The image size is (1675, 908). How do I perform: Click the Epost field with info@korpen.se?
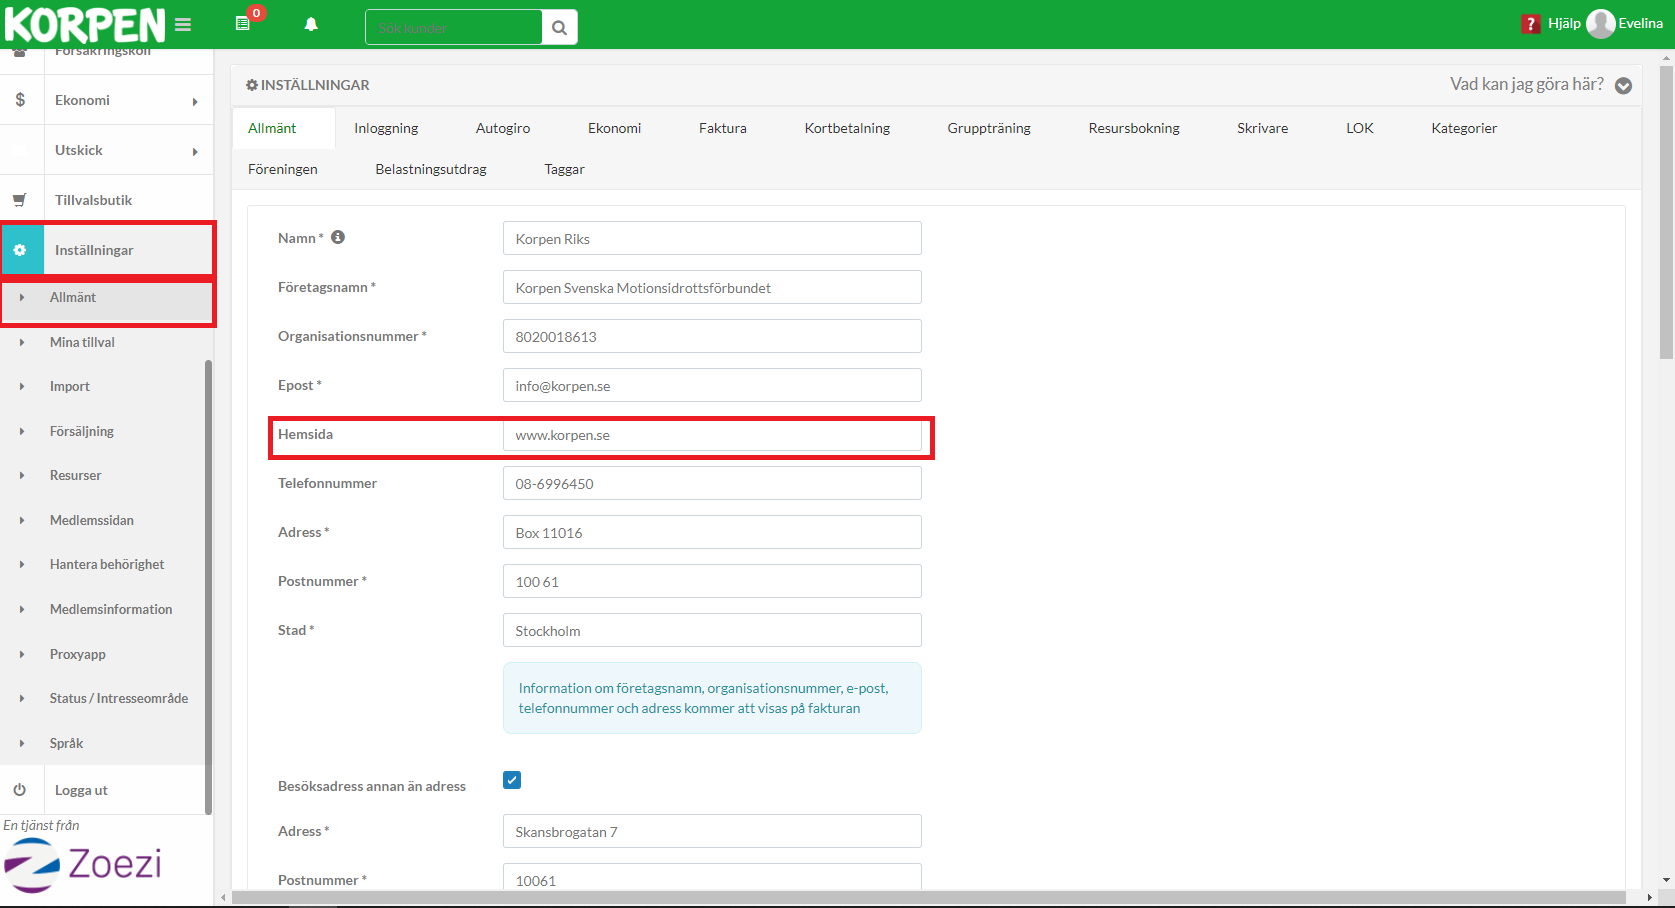(x=712, y=385)
